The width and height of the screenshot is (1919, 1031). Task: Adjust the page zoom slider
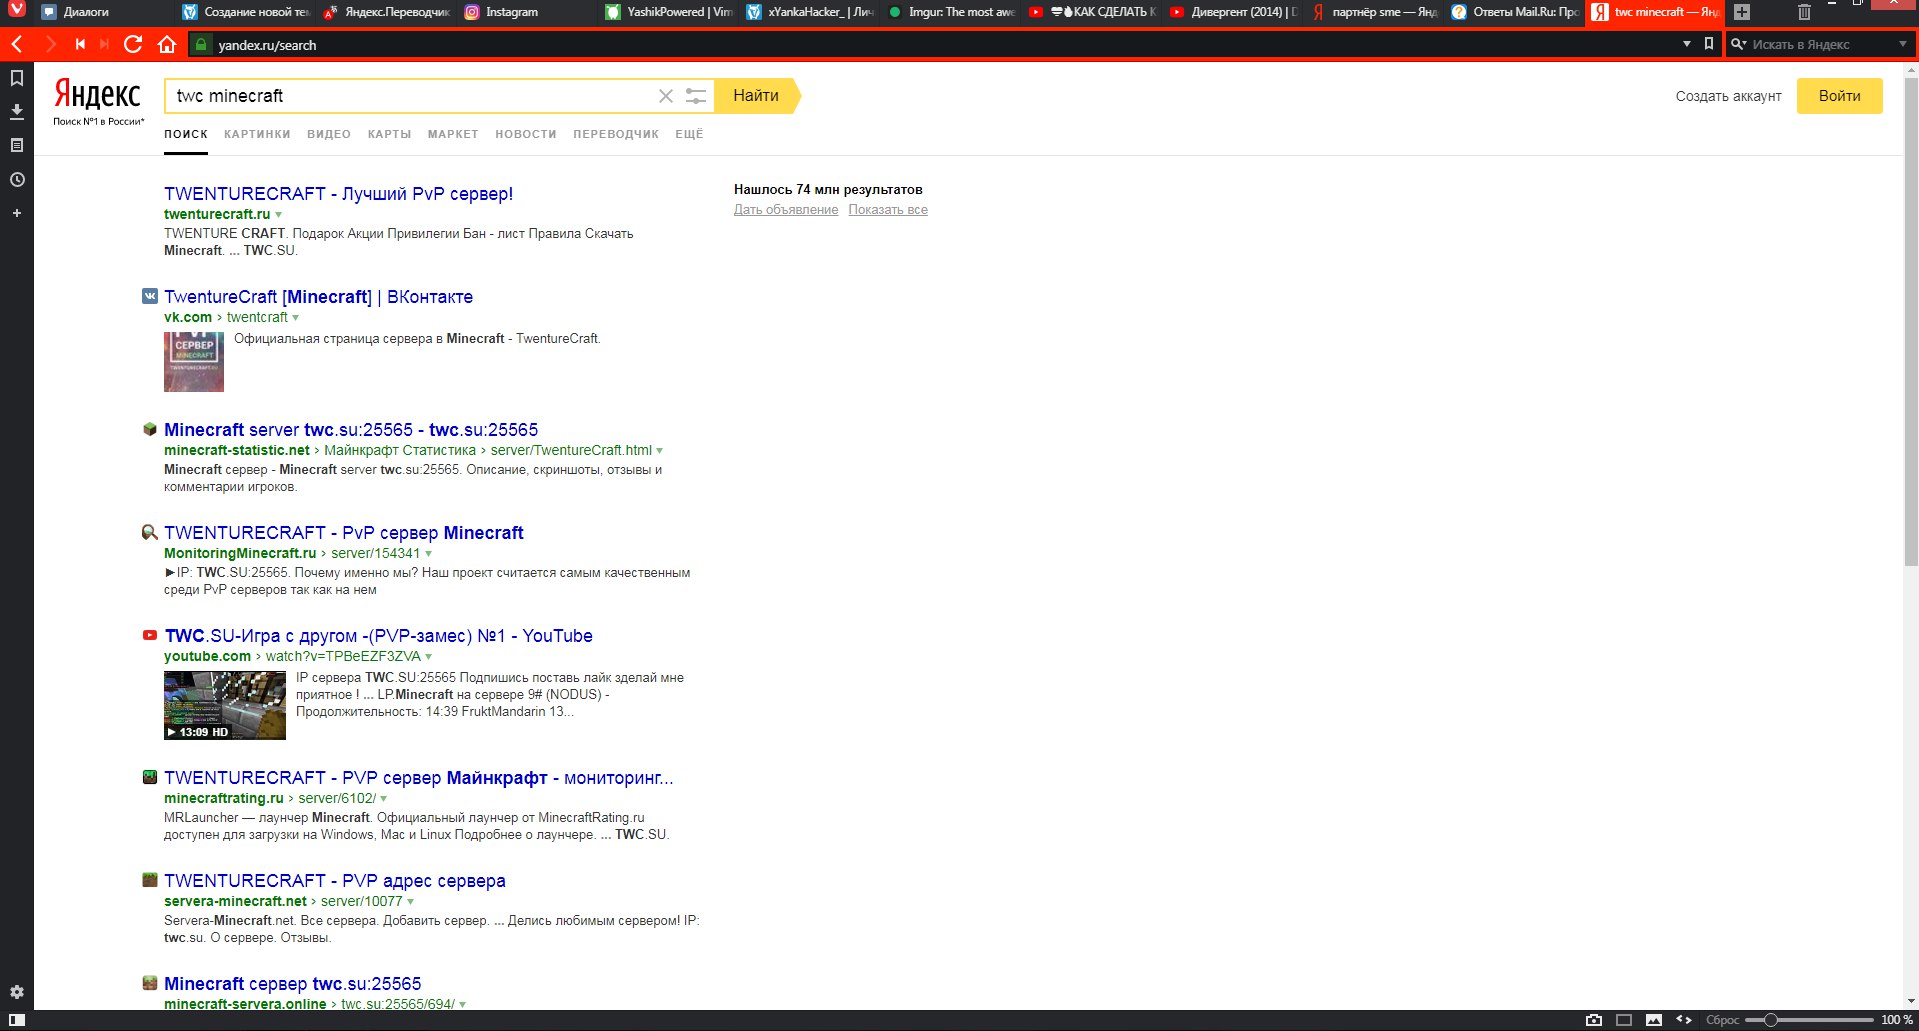pyautogui.click(x=1770, y=1020)
